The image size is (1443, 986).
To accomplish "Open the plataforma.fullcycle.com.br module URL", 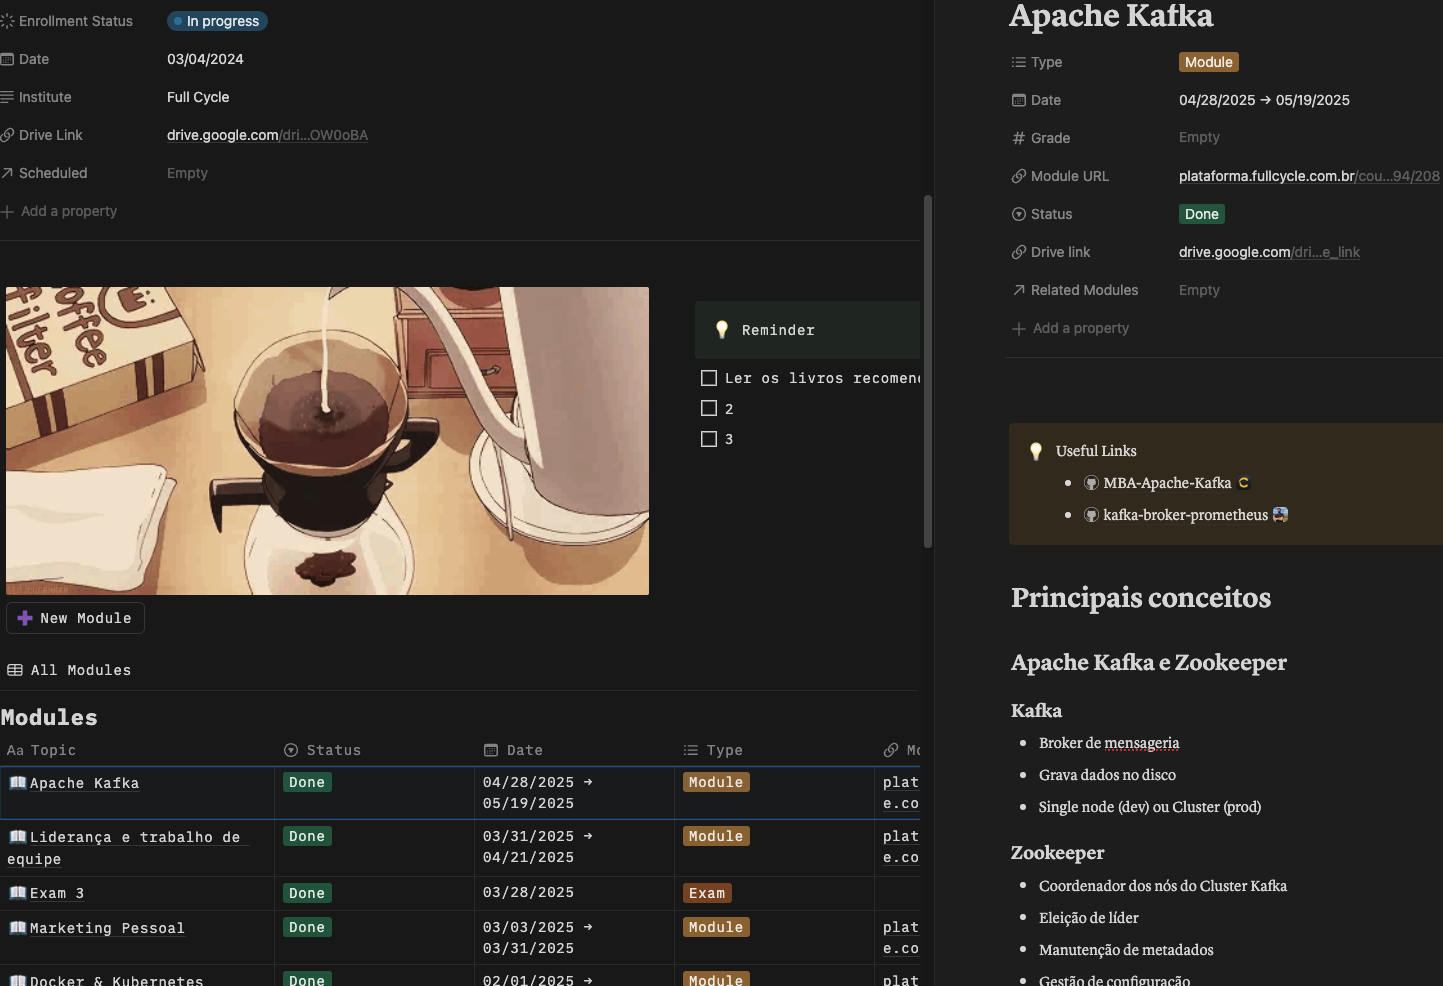I will [1309, 176].
